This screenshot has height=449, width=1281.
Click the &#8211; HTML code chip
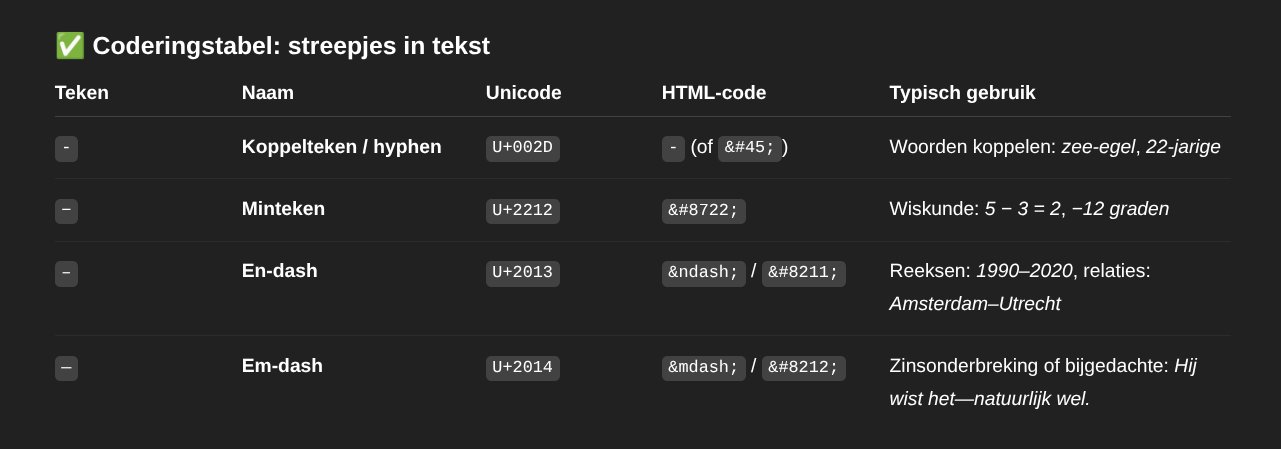point(804,273)
